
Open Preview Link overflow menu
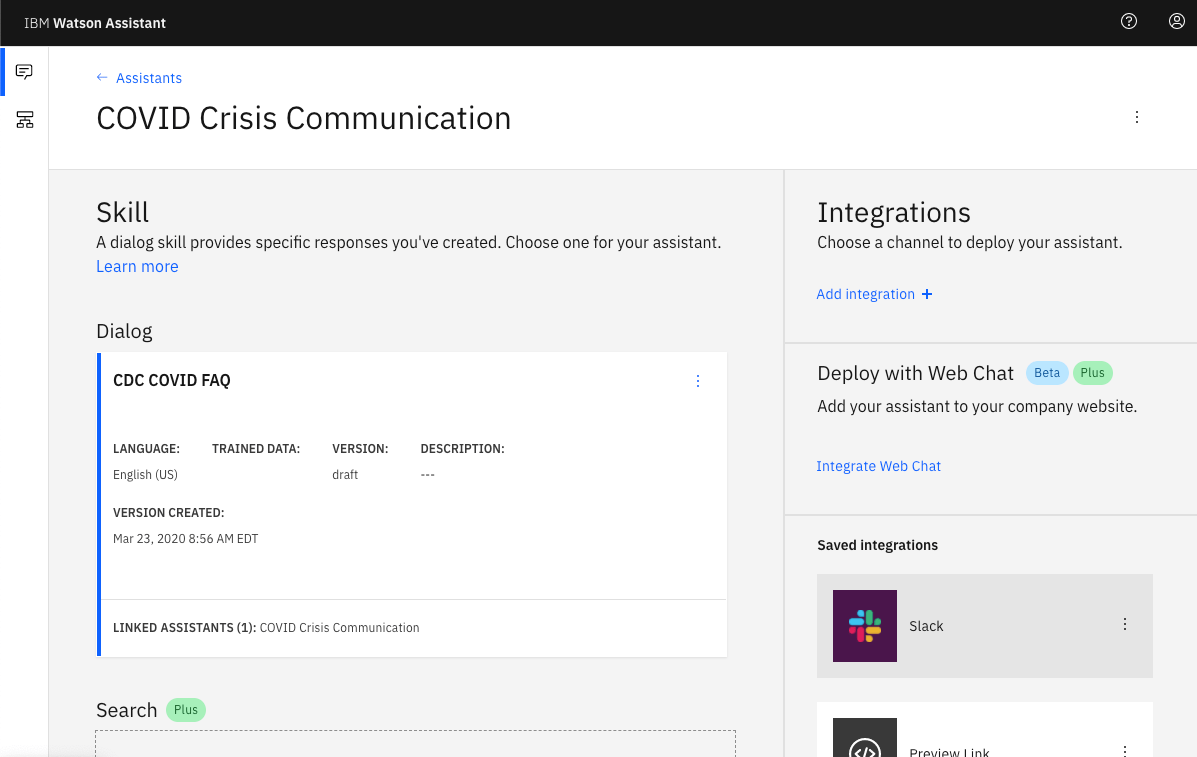[x=1124, y=751]
